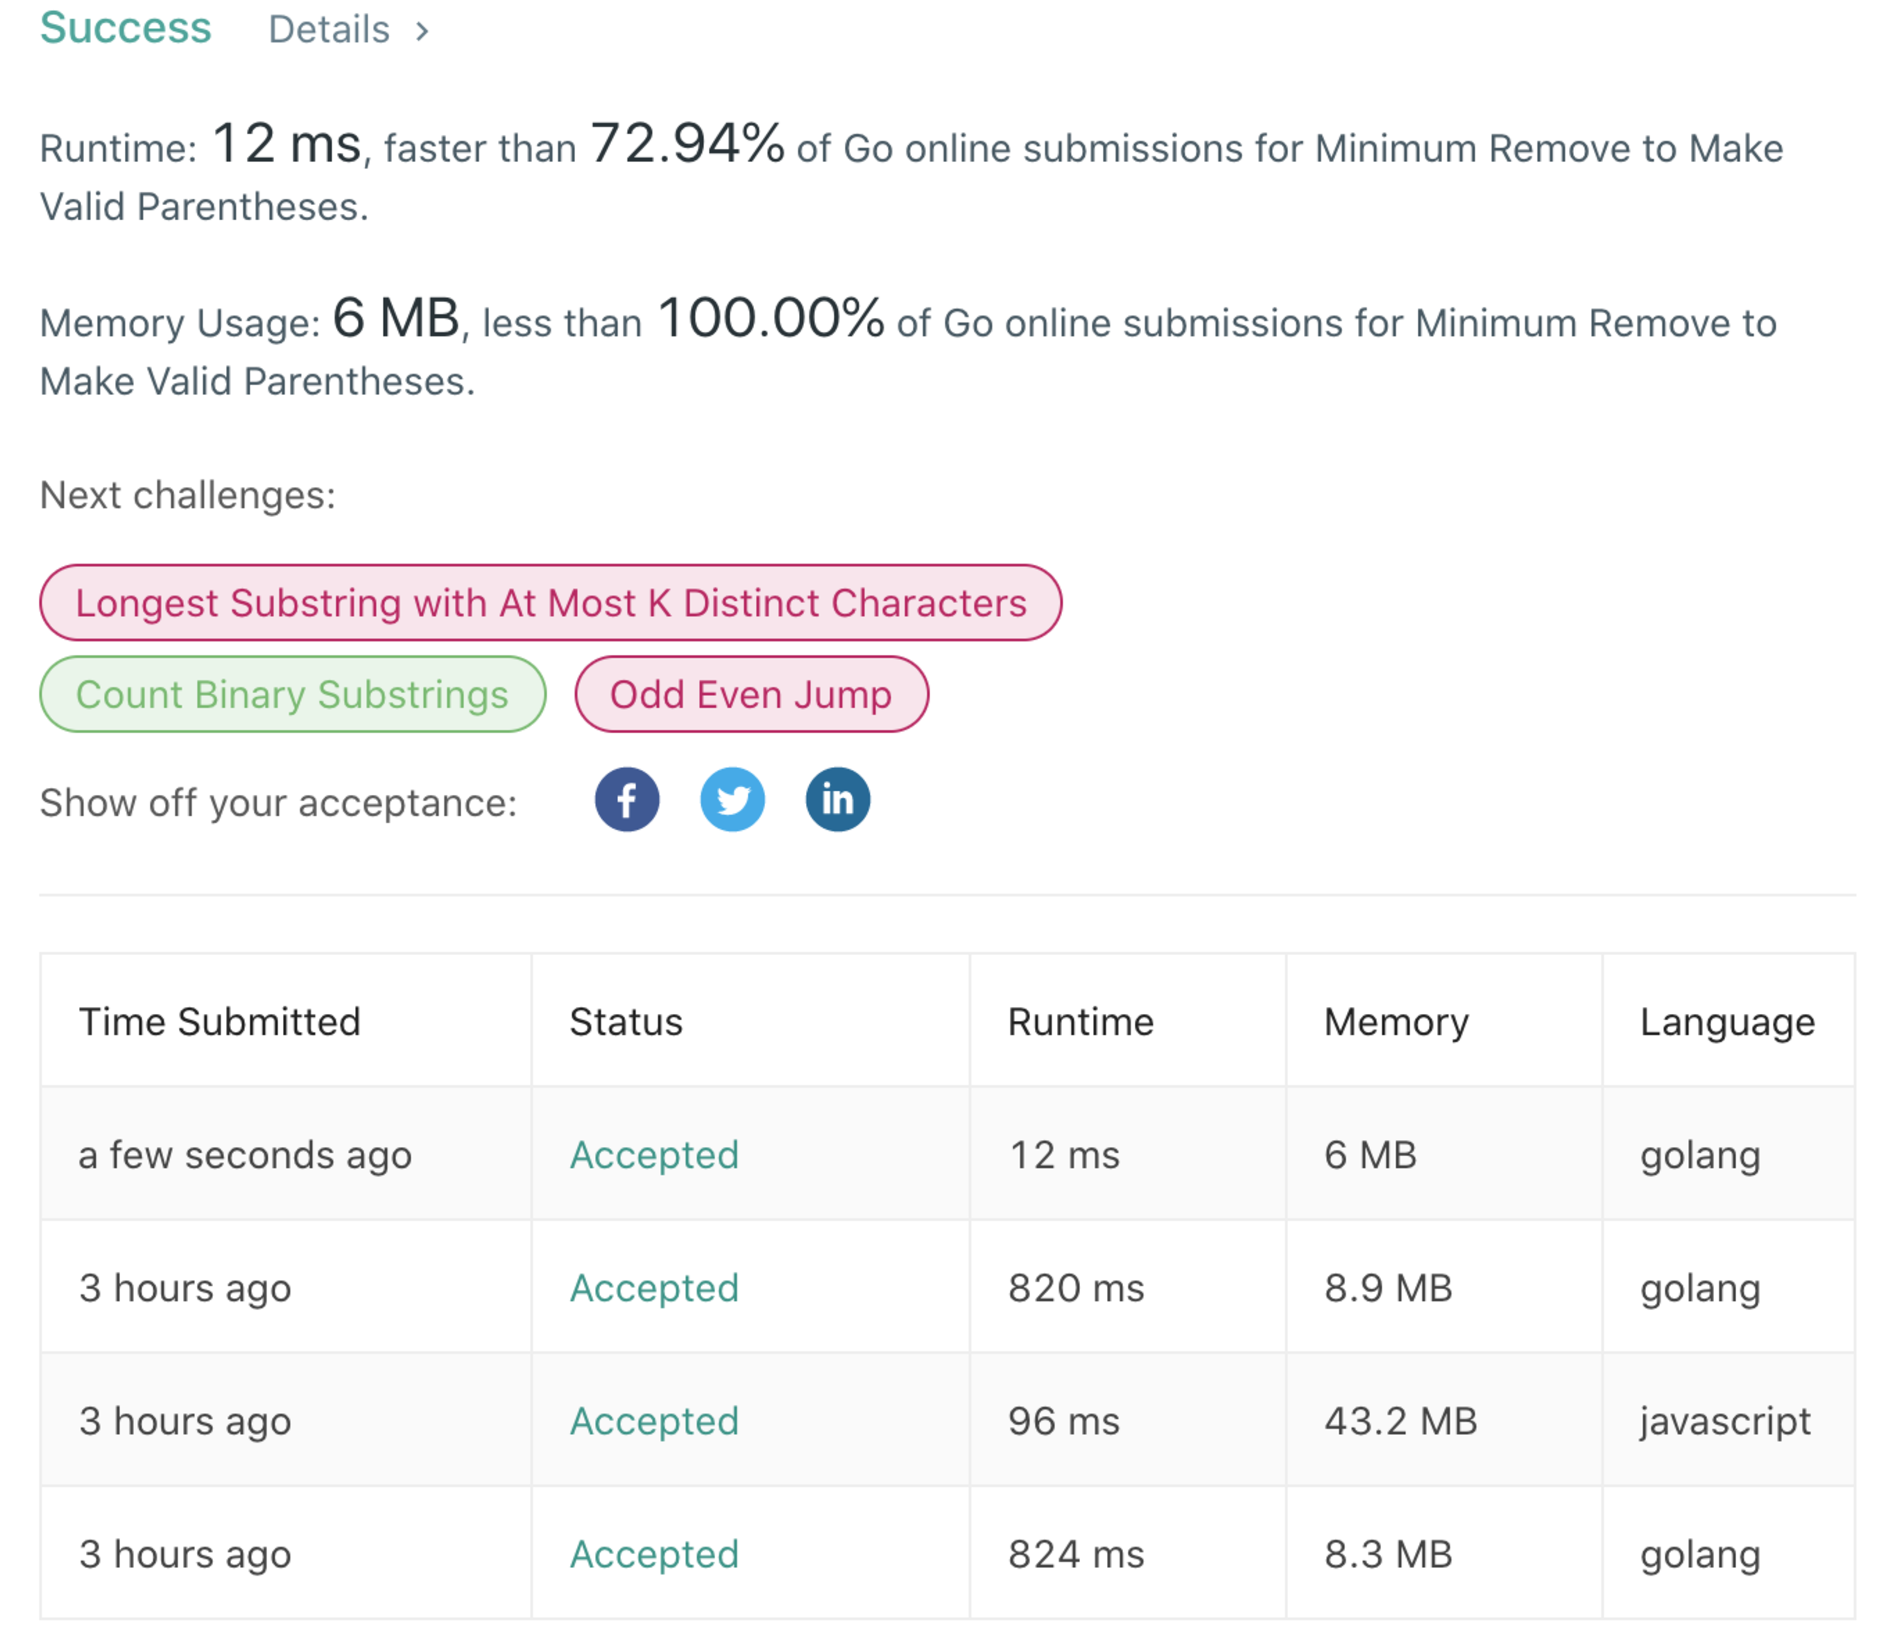Screen dimensions: 1880x1627
Task: Open the Details link
Action: pos(329,30)
